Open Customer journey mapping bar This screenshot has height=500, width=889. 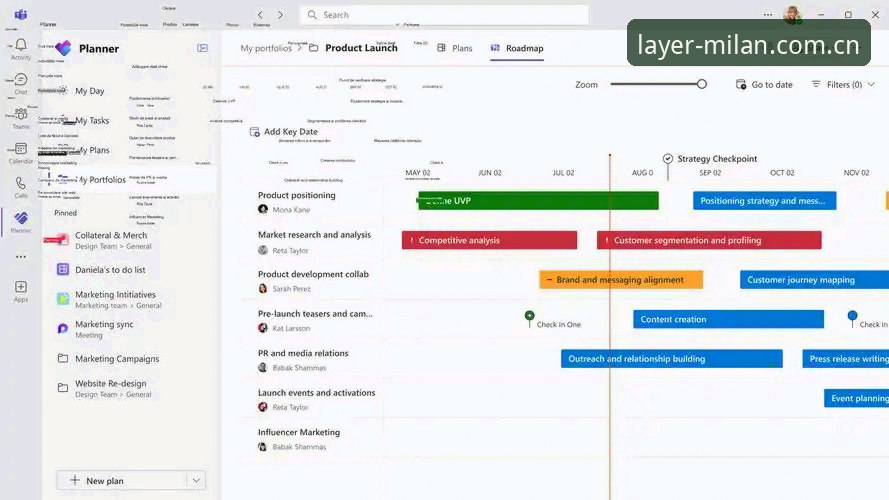(814, 279)
